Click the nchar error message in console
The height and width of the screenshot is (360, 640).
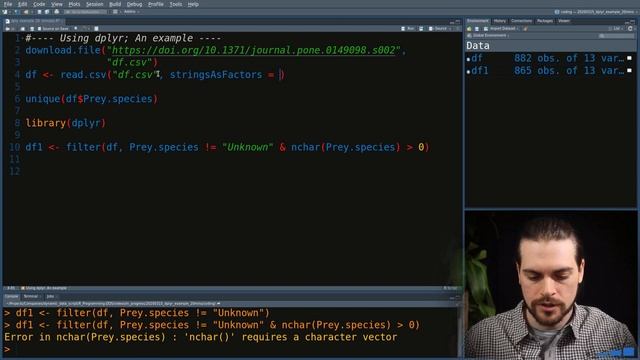pos(200,337)
